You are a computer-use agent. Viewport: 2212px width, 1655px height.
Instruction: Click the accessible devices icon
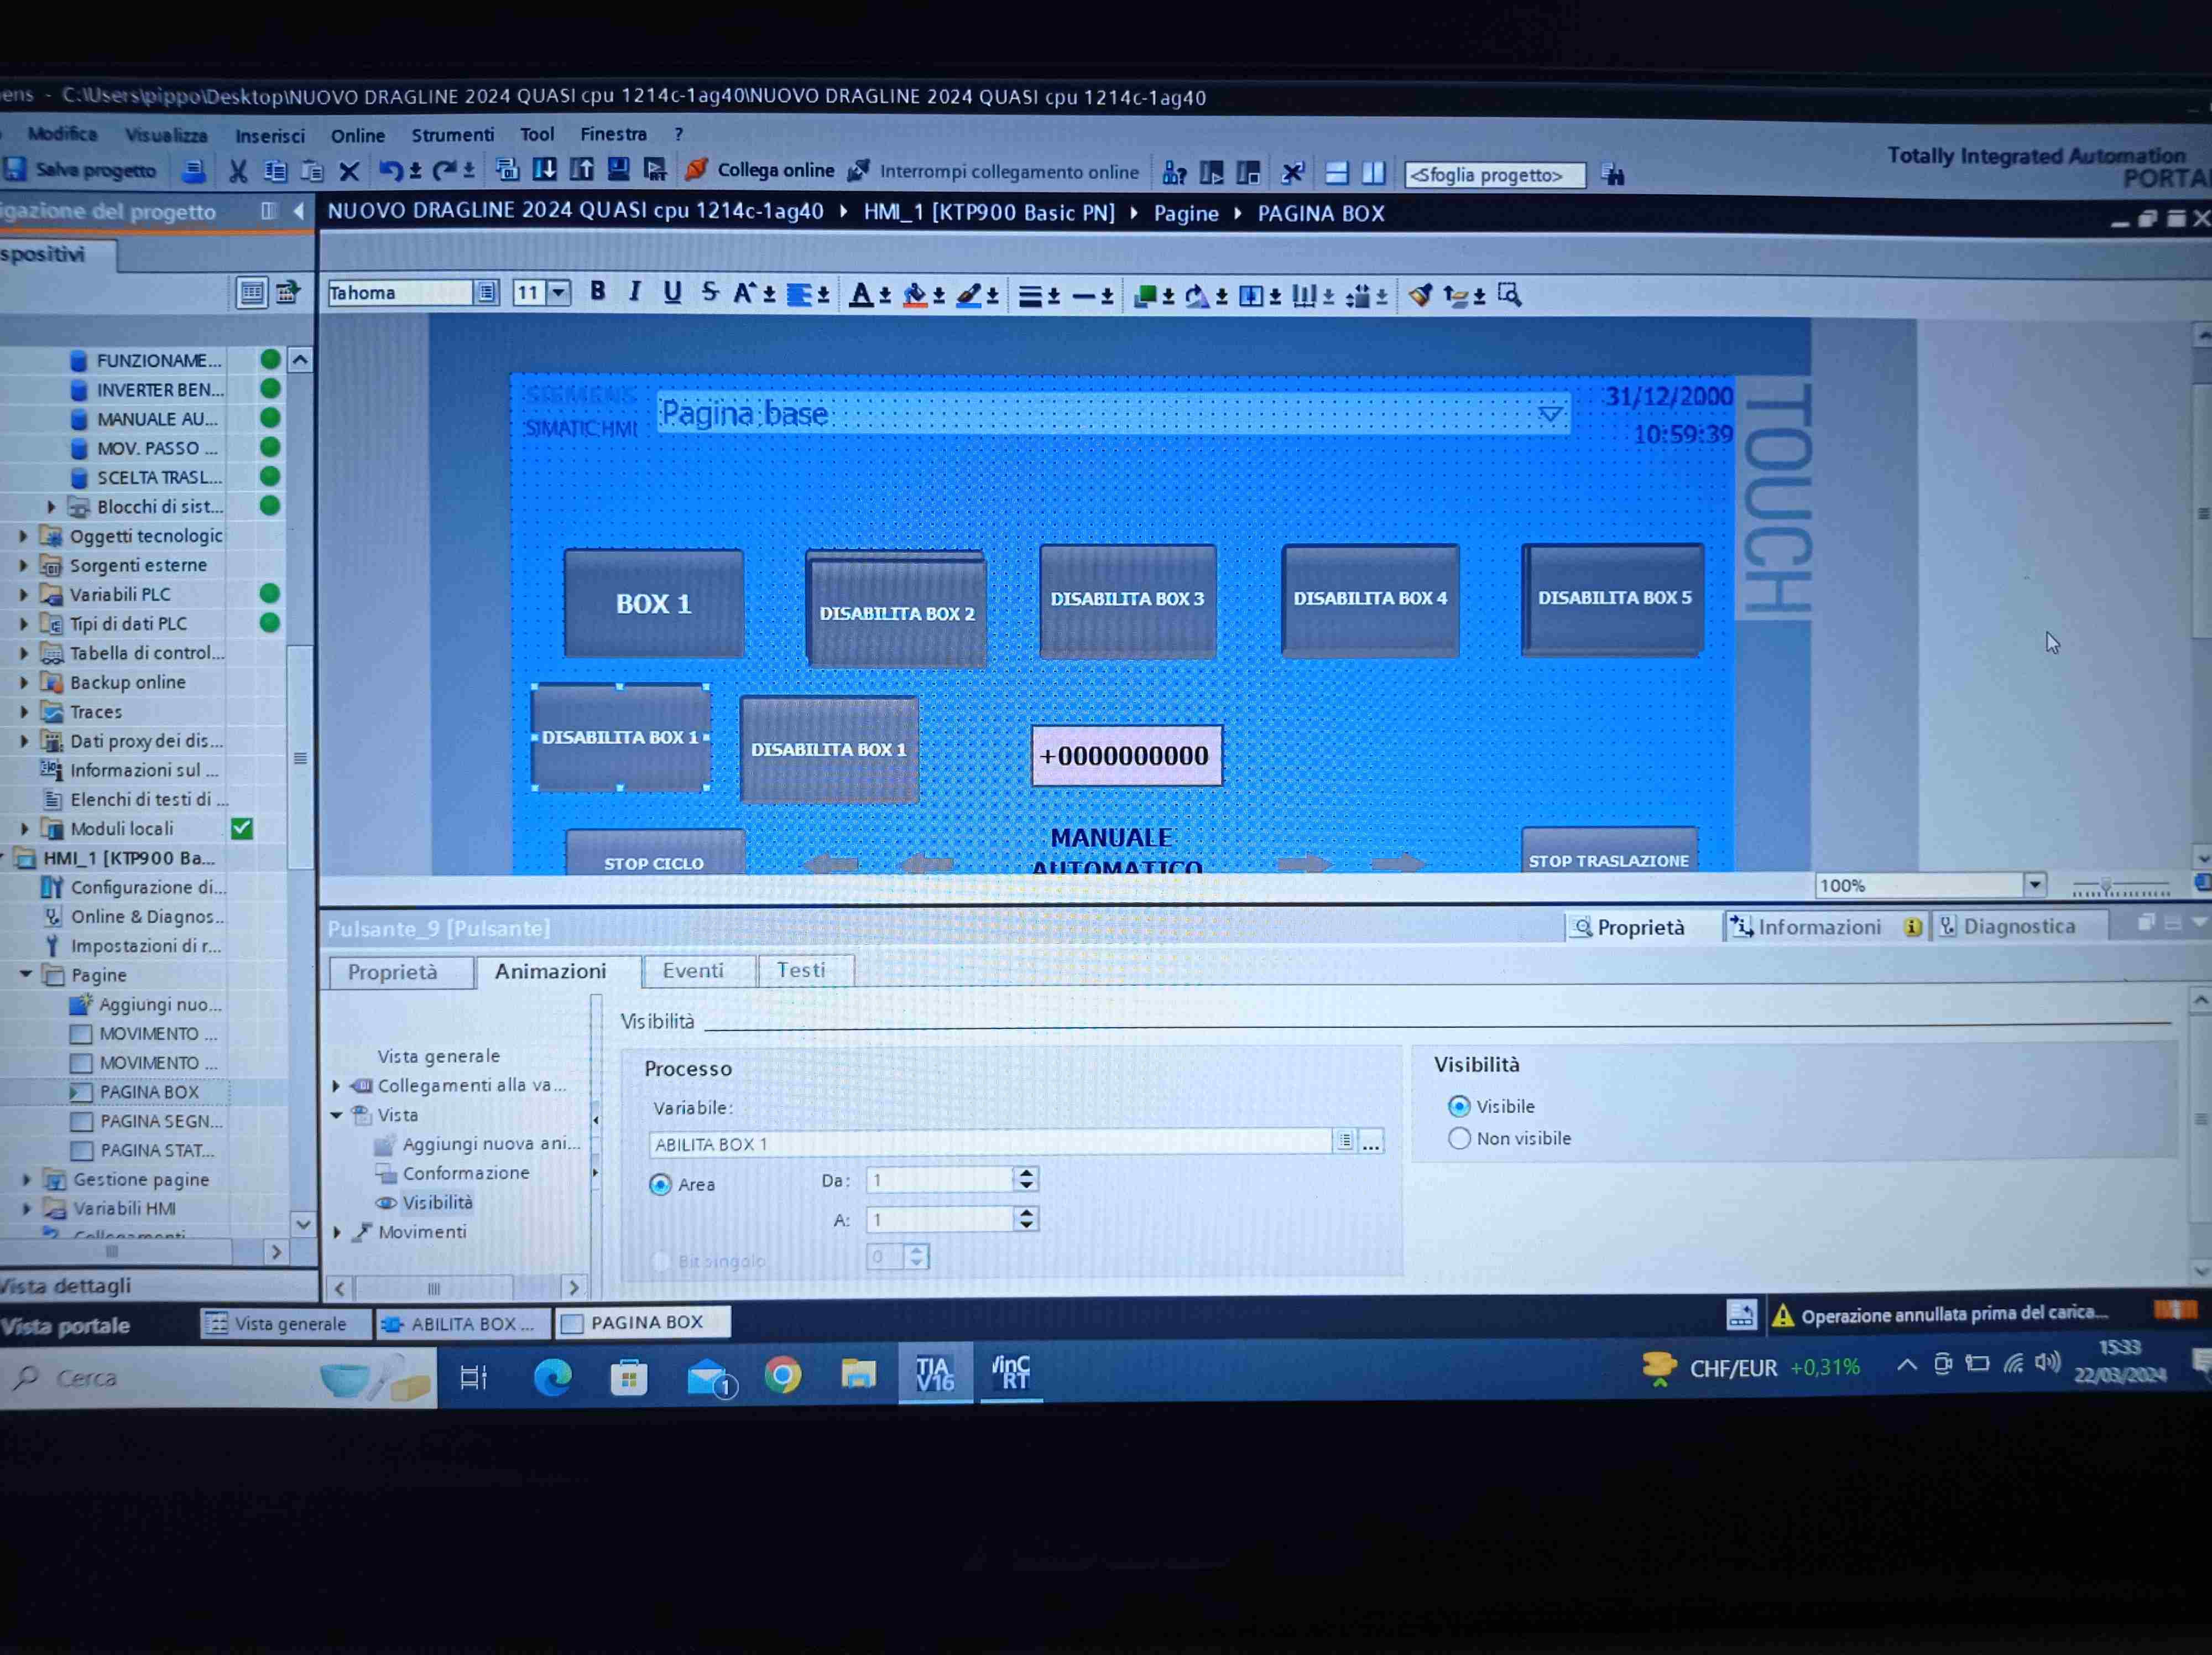tap(1174, 173)
